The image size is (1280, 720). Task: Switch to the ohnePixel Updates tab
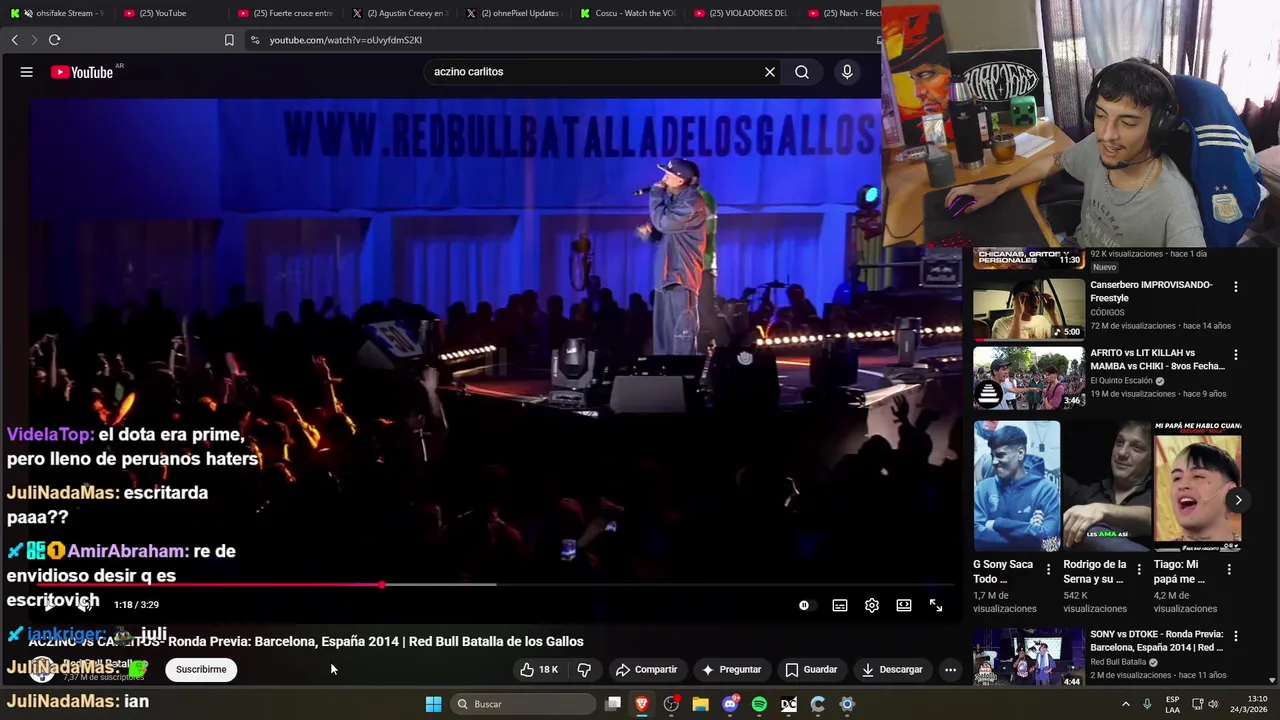pyautogui.click(x=514, y=13)
